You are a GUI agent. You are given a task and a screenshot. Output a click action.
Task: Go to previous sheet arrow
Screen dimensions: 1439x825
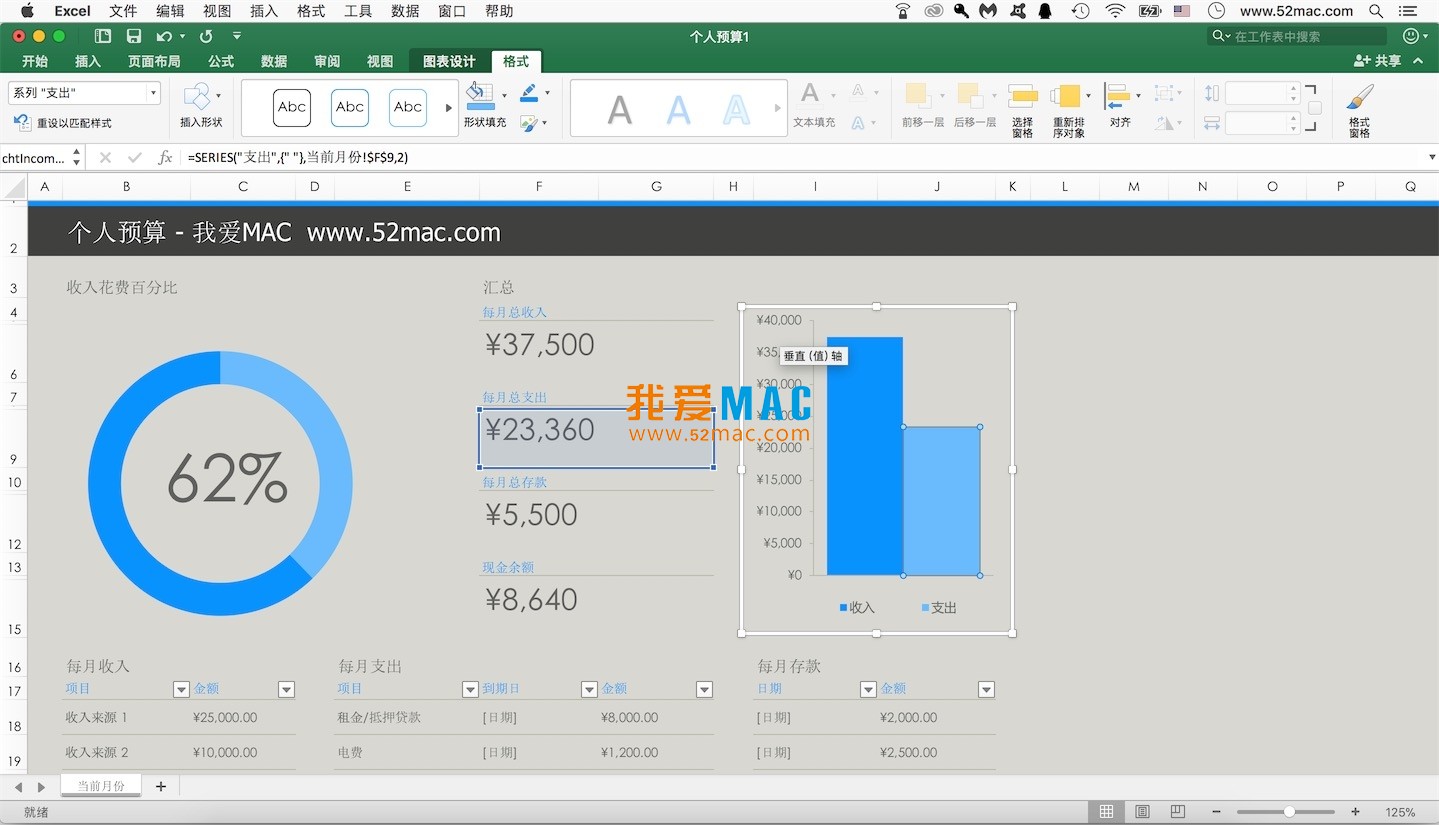tap(19, 787)
